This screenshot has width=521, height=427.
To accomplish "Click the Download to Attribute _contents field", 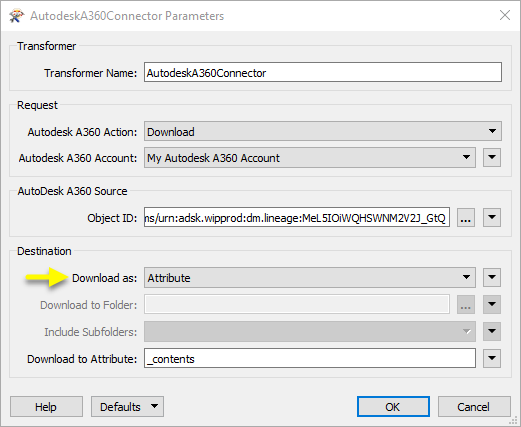I will (310, 358).
